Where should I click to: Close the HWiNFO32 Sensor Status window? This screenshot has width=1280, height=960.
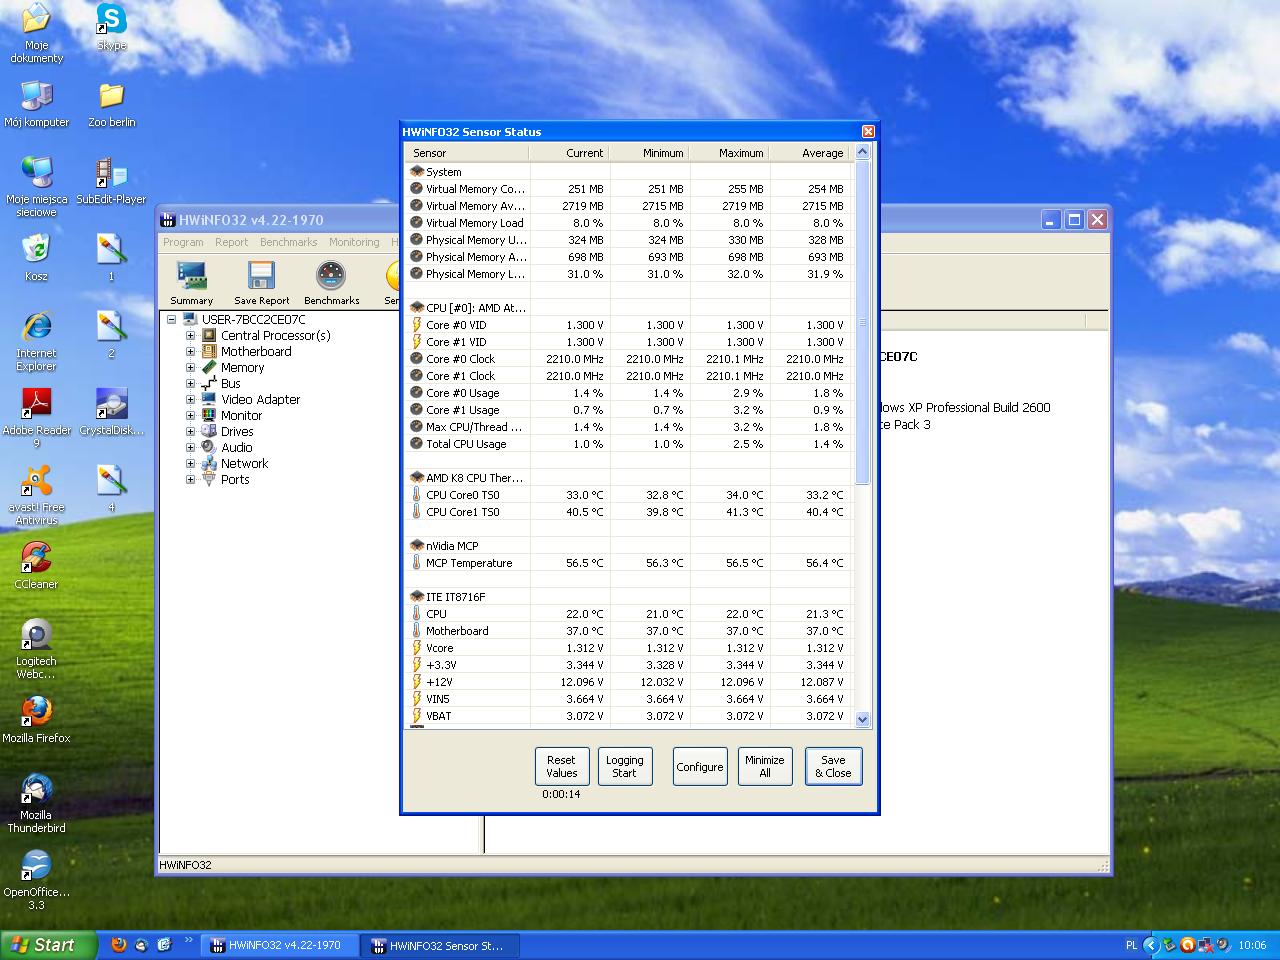coord(868,131)
